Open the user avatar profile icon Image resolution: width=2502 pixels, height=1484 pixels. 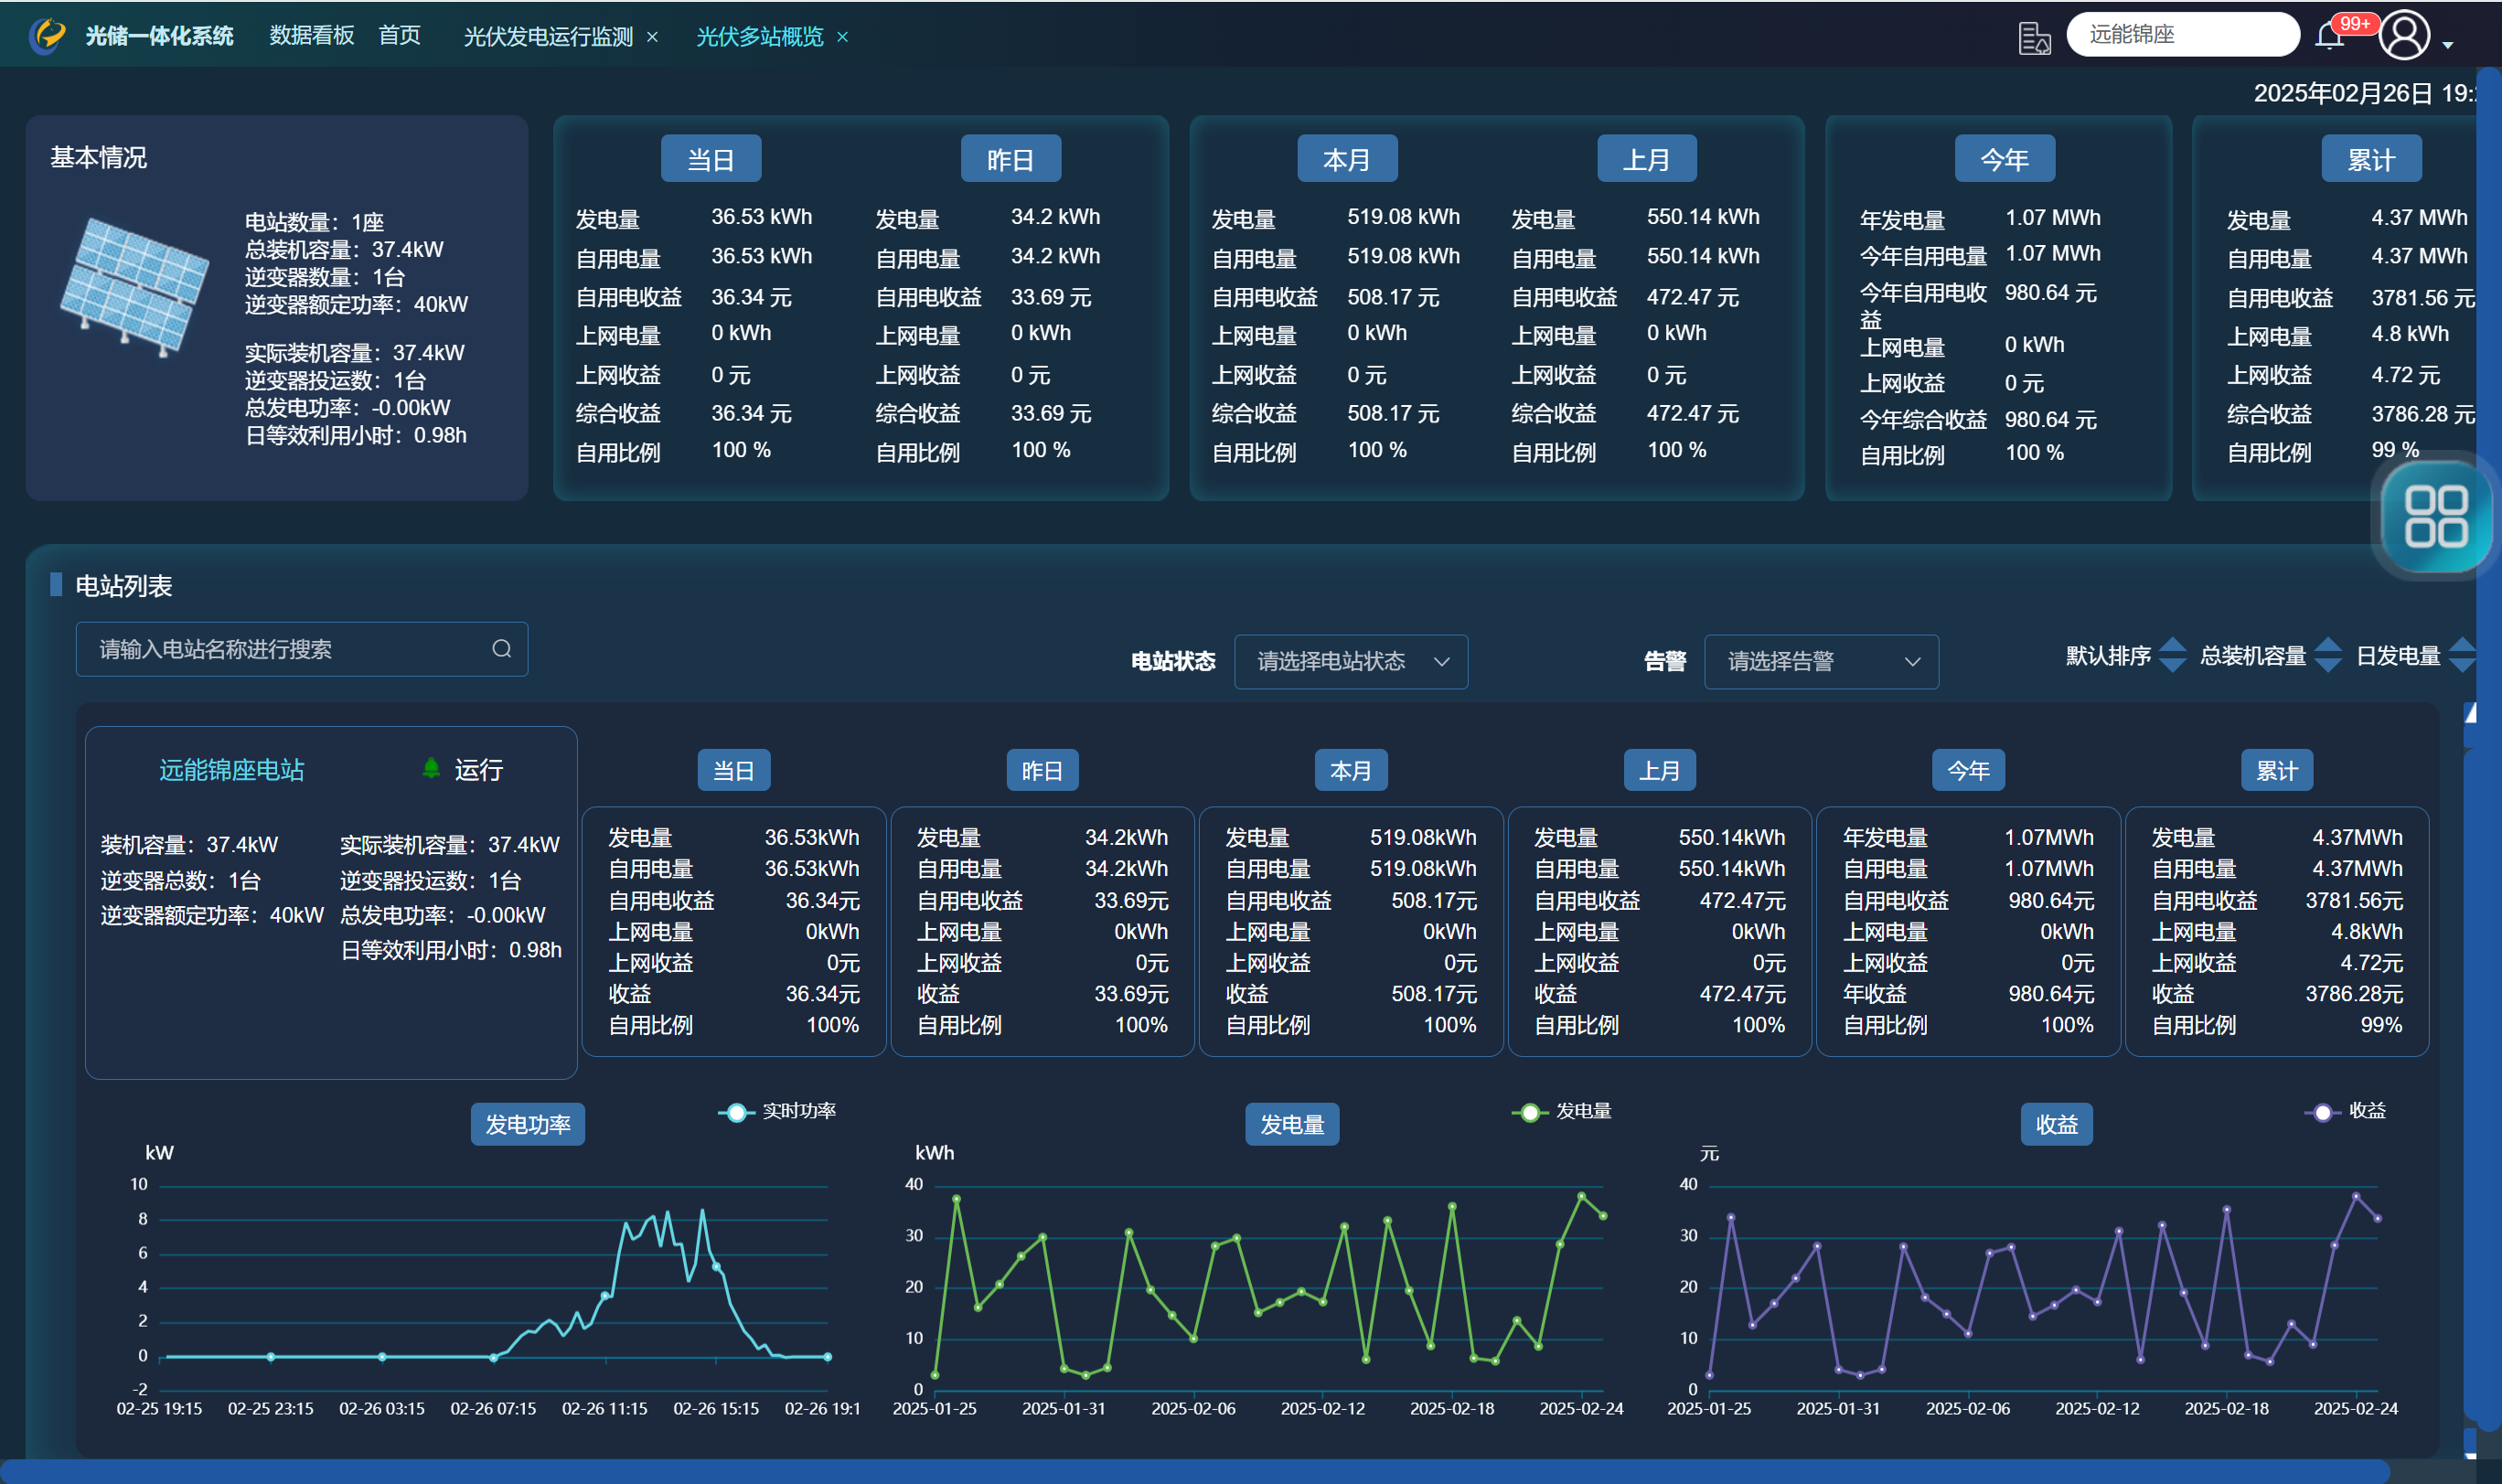click(x=2404, y=36)
